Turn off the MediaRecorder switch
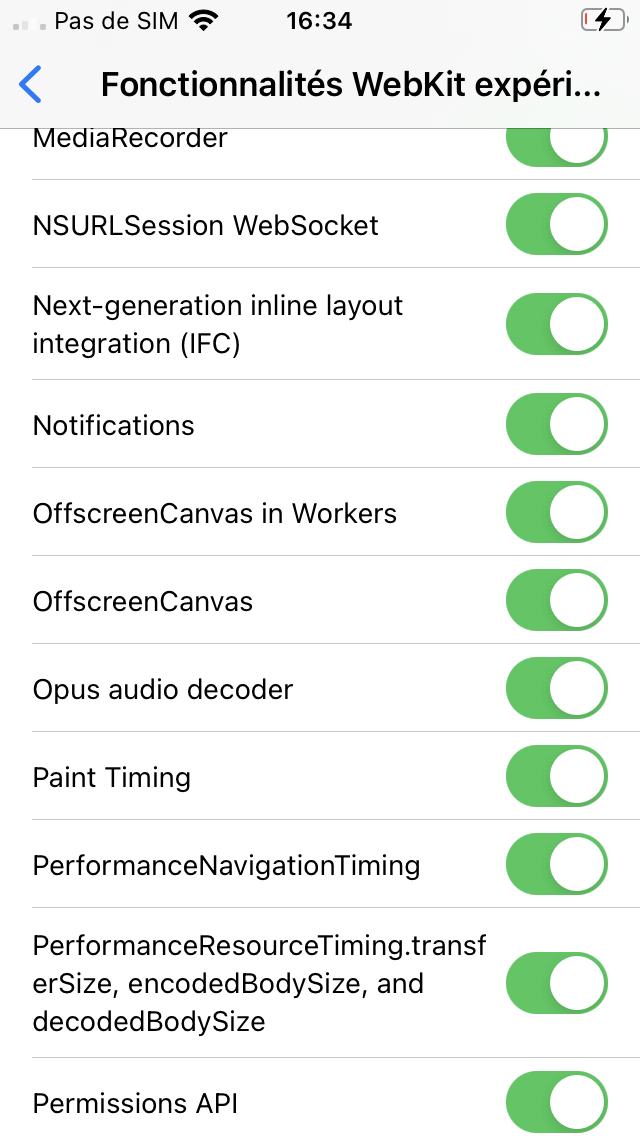640x1136 pixels. [557, 143]
